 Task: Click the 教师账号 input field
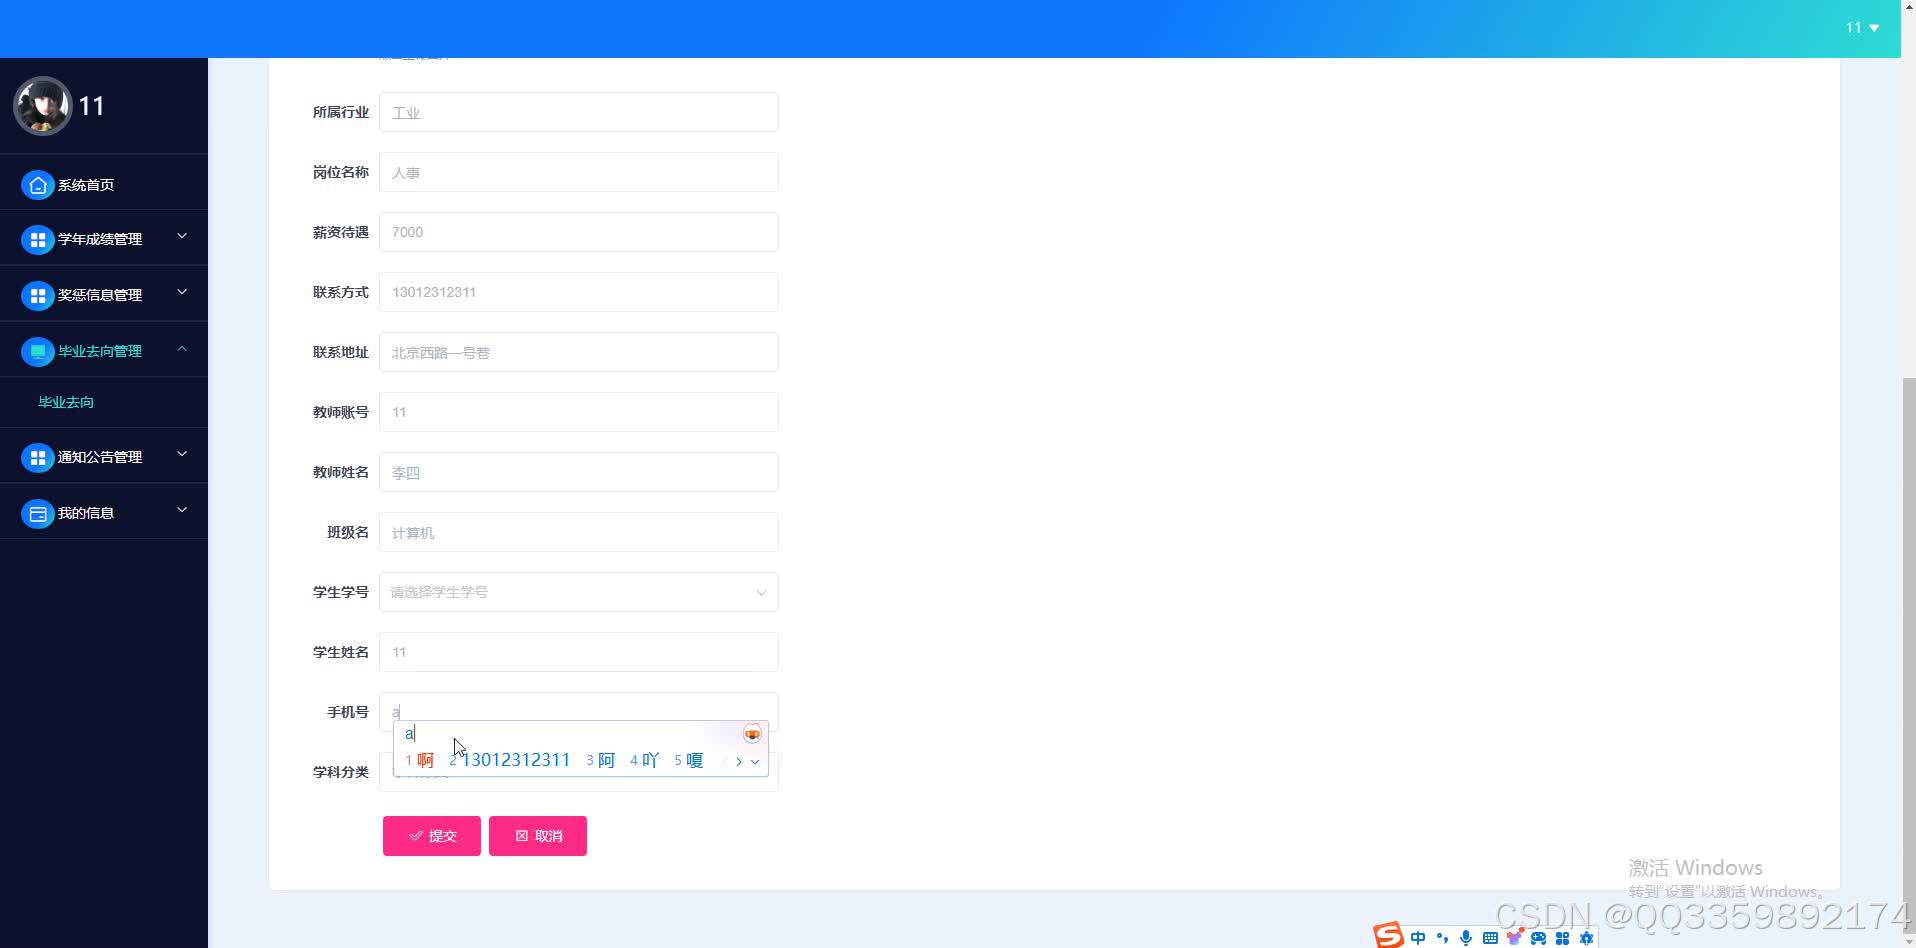[x=578, y=412]
